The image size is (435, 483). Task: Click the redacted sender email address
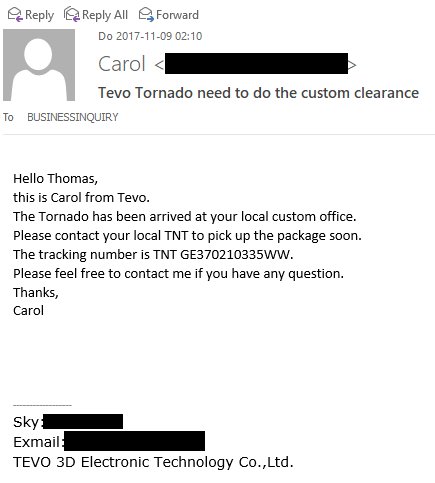pos(256,63)
